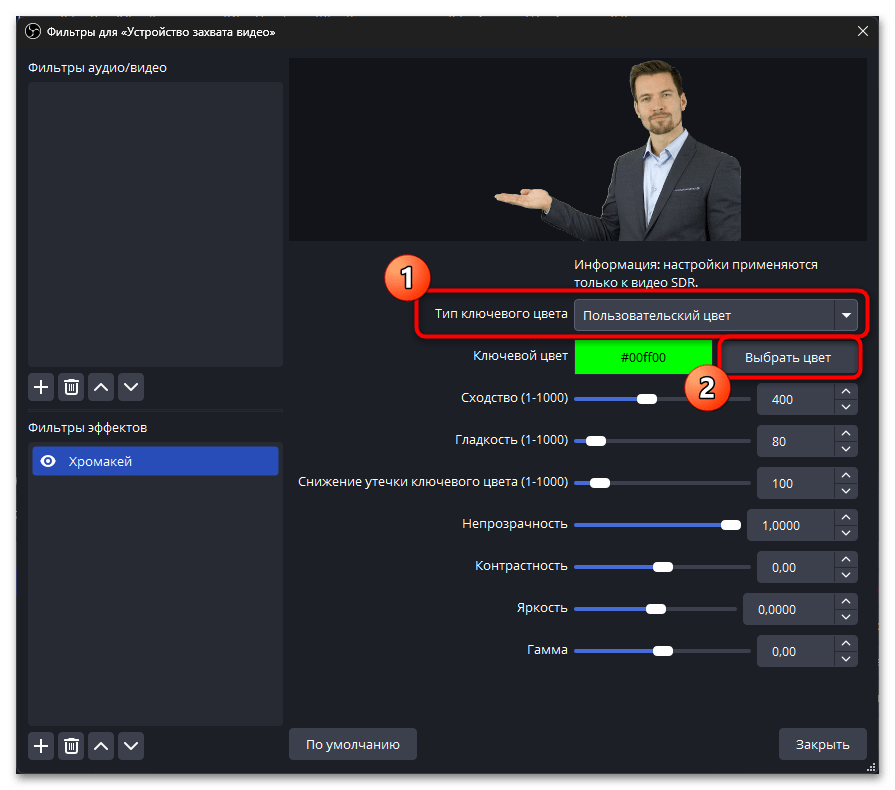
Task: Move effect filter up in the list
Action: (101, 745)
